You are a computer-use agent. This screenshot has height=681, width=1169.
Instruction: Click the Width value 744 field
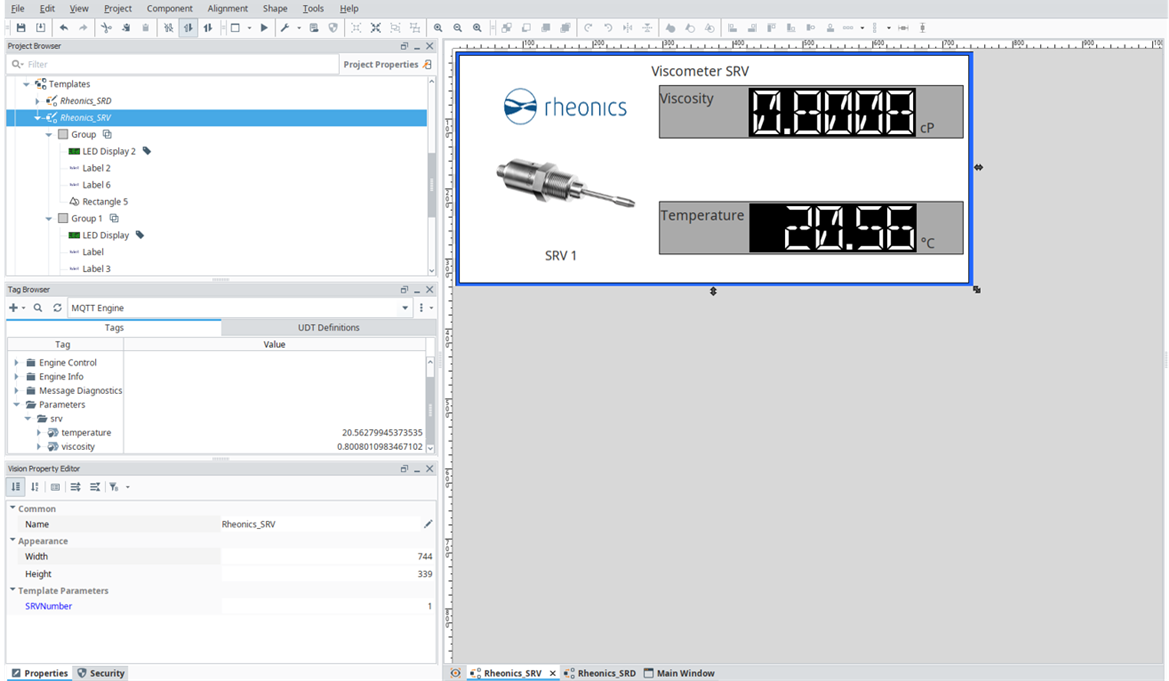click(x=328, y=556)
